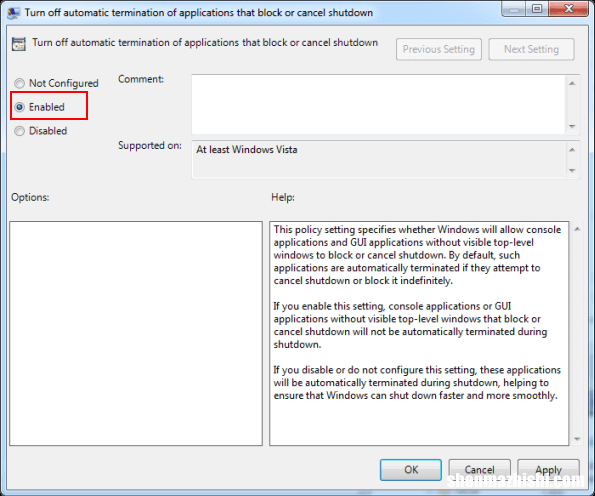Click the Apply button

[548, 469]
